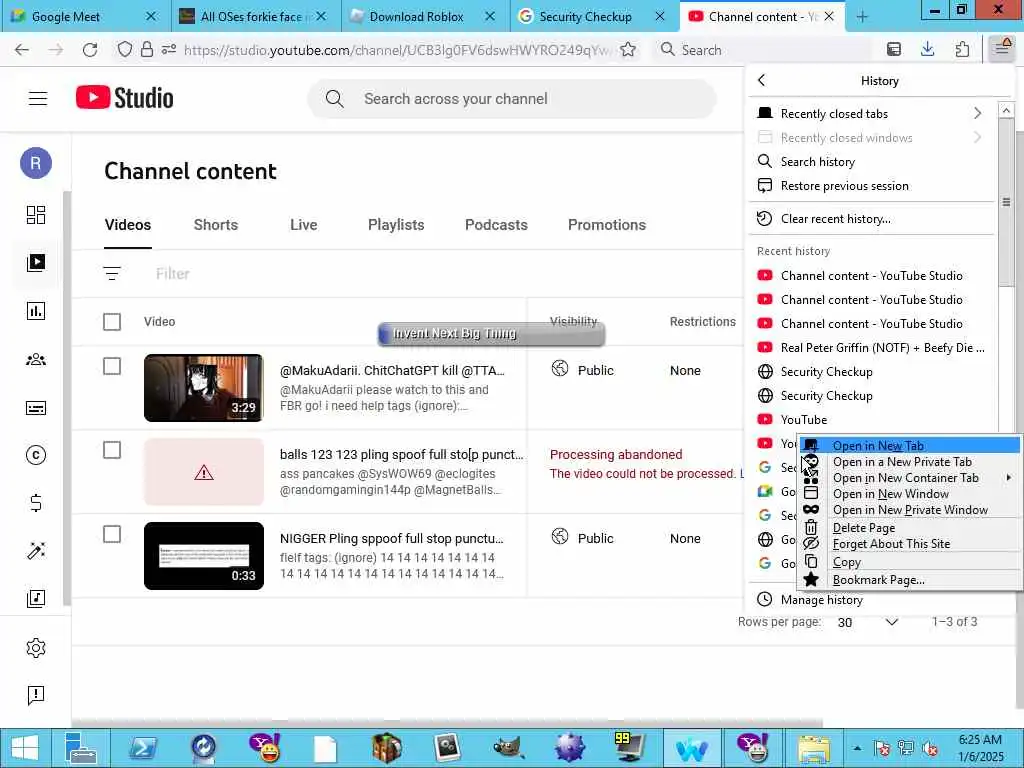This screenshot has width=1024, height=768.
Task: Click the filter lines icon
Action: (112, 274)
